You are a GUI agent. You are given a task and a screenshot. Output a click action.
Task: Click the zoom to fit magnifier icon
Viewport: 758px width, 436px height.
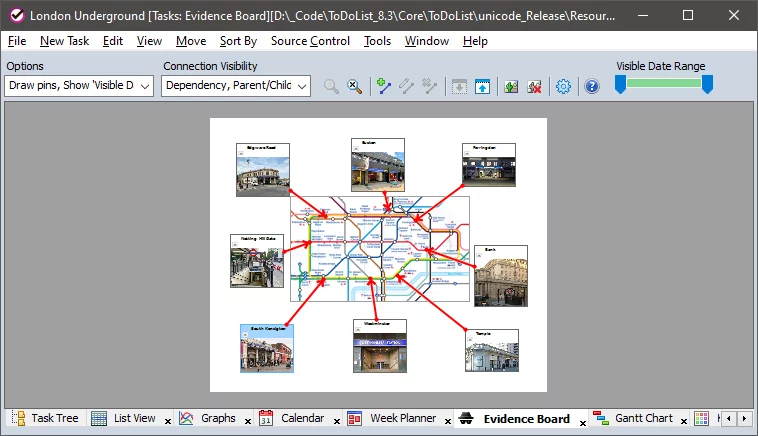point(354,87)
